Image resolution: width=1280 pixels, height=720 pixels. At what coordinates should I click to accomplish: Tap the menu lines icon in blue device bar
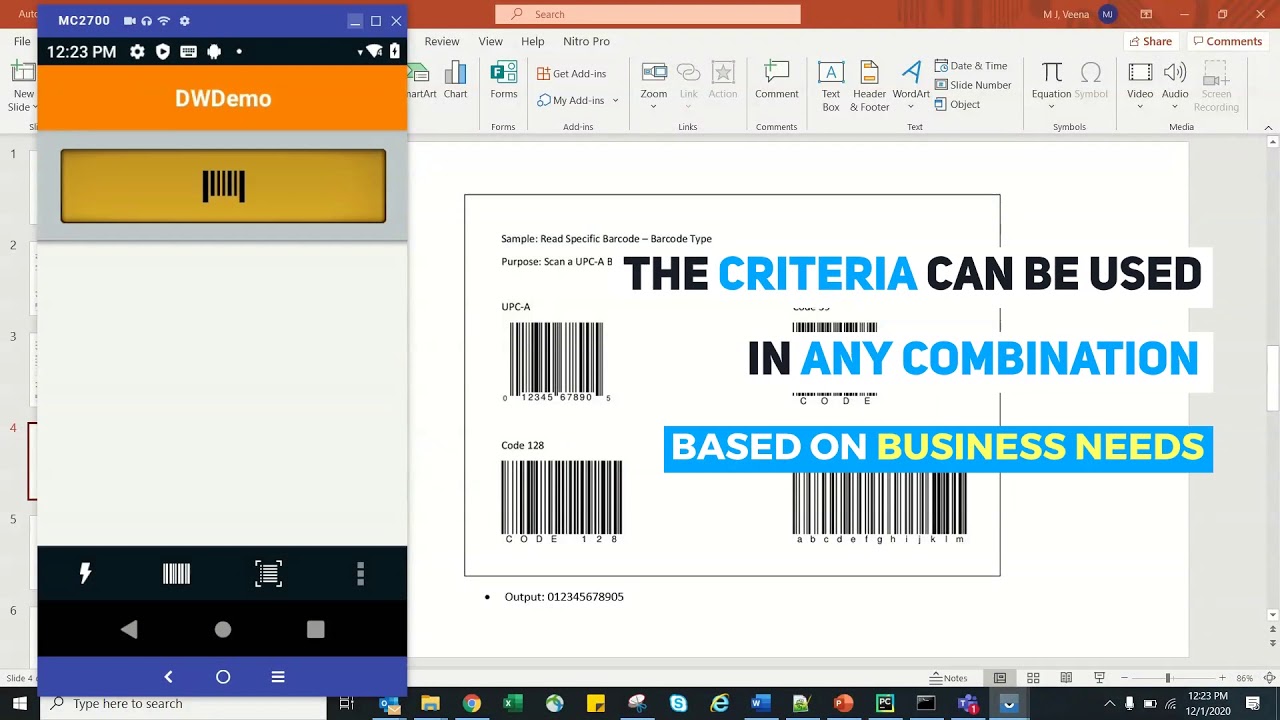[278, 677]
